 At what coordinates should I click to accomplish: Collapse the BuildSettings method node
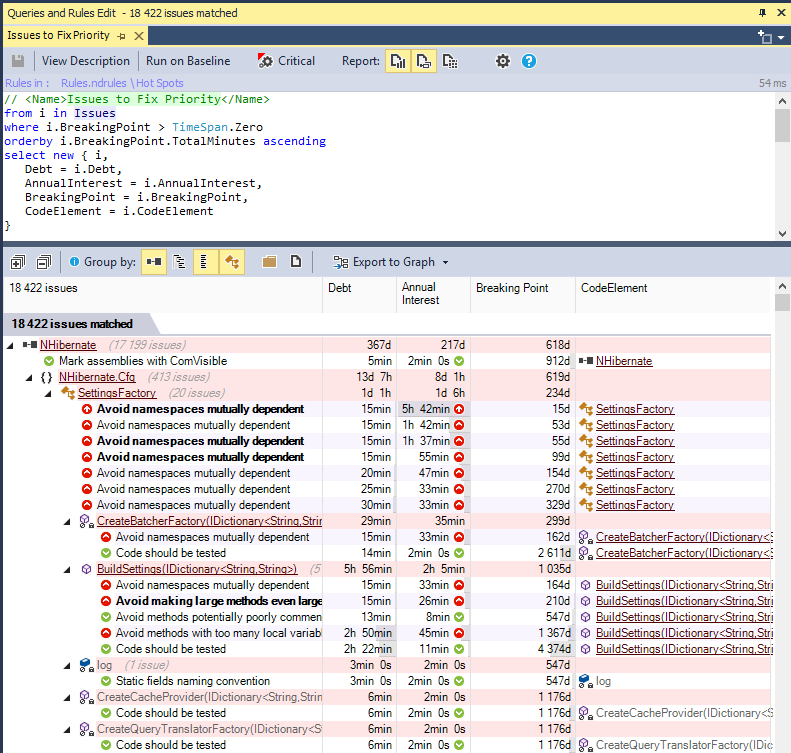tap(67, 570)
